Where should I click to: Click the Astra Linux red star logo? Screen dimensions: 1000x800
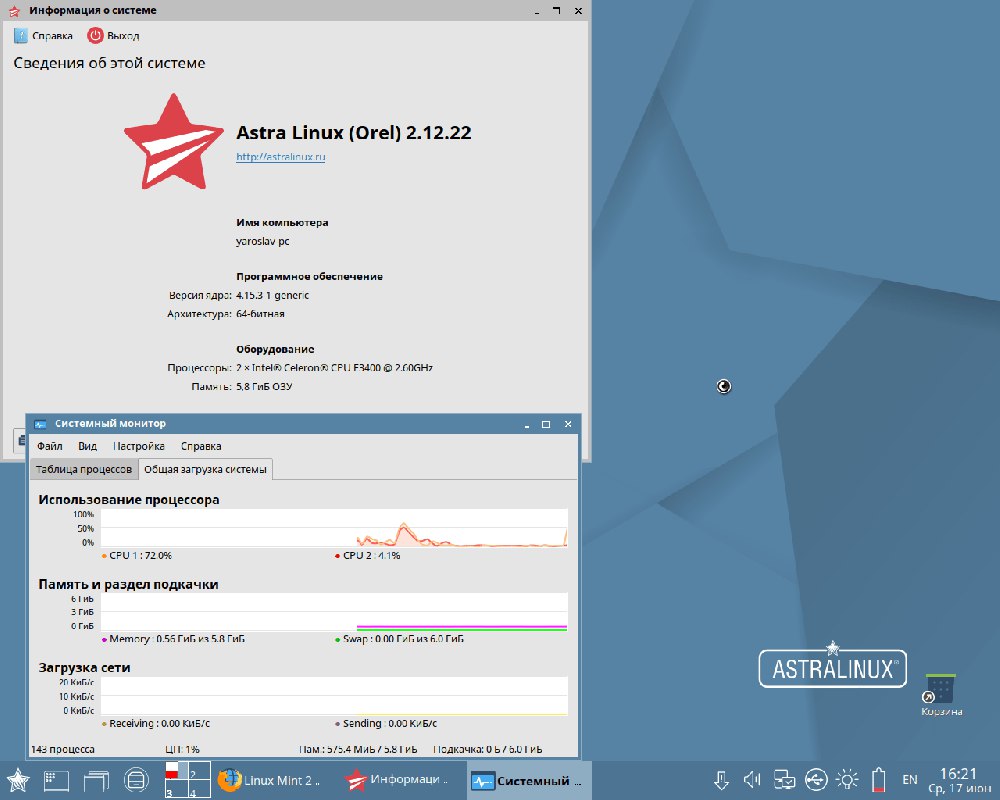[173, 142]
